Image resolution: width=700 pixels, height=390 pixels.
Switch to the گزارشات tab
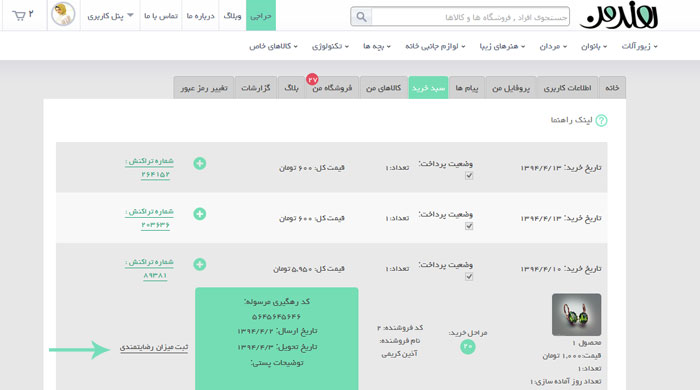tap(256, 87)
